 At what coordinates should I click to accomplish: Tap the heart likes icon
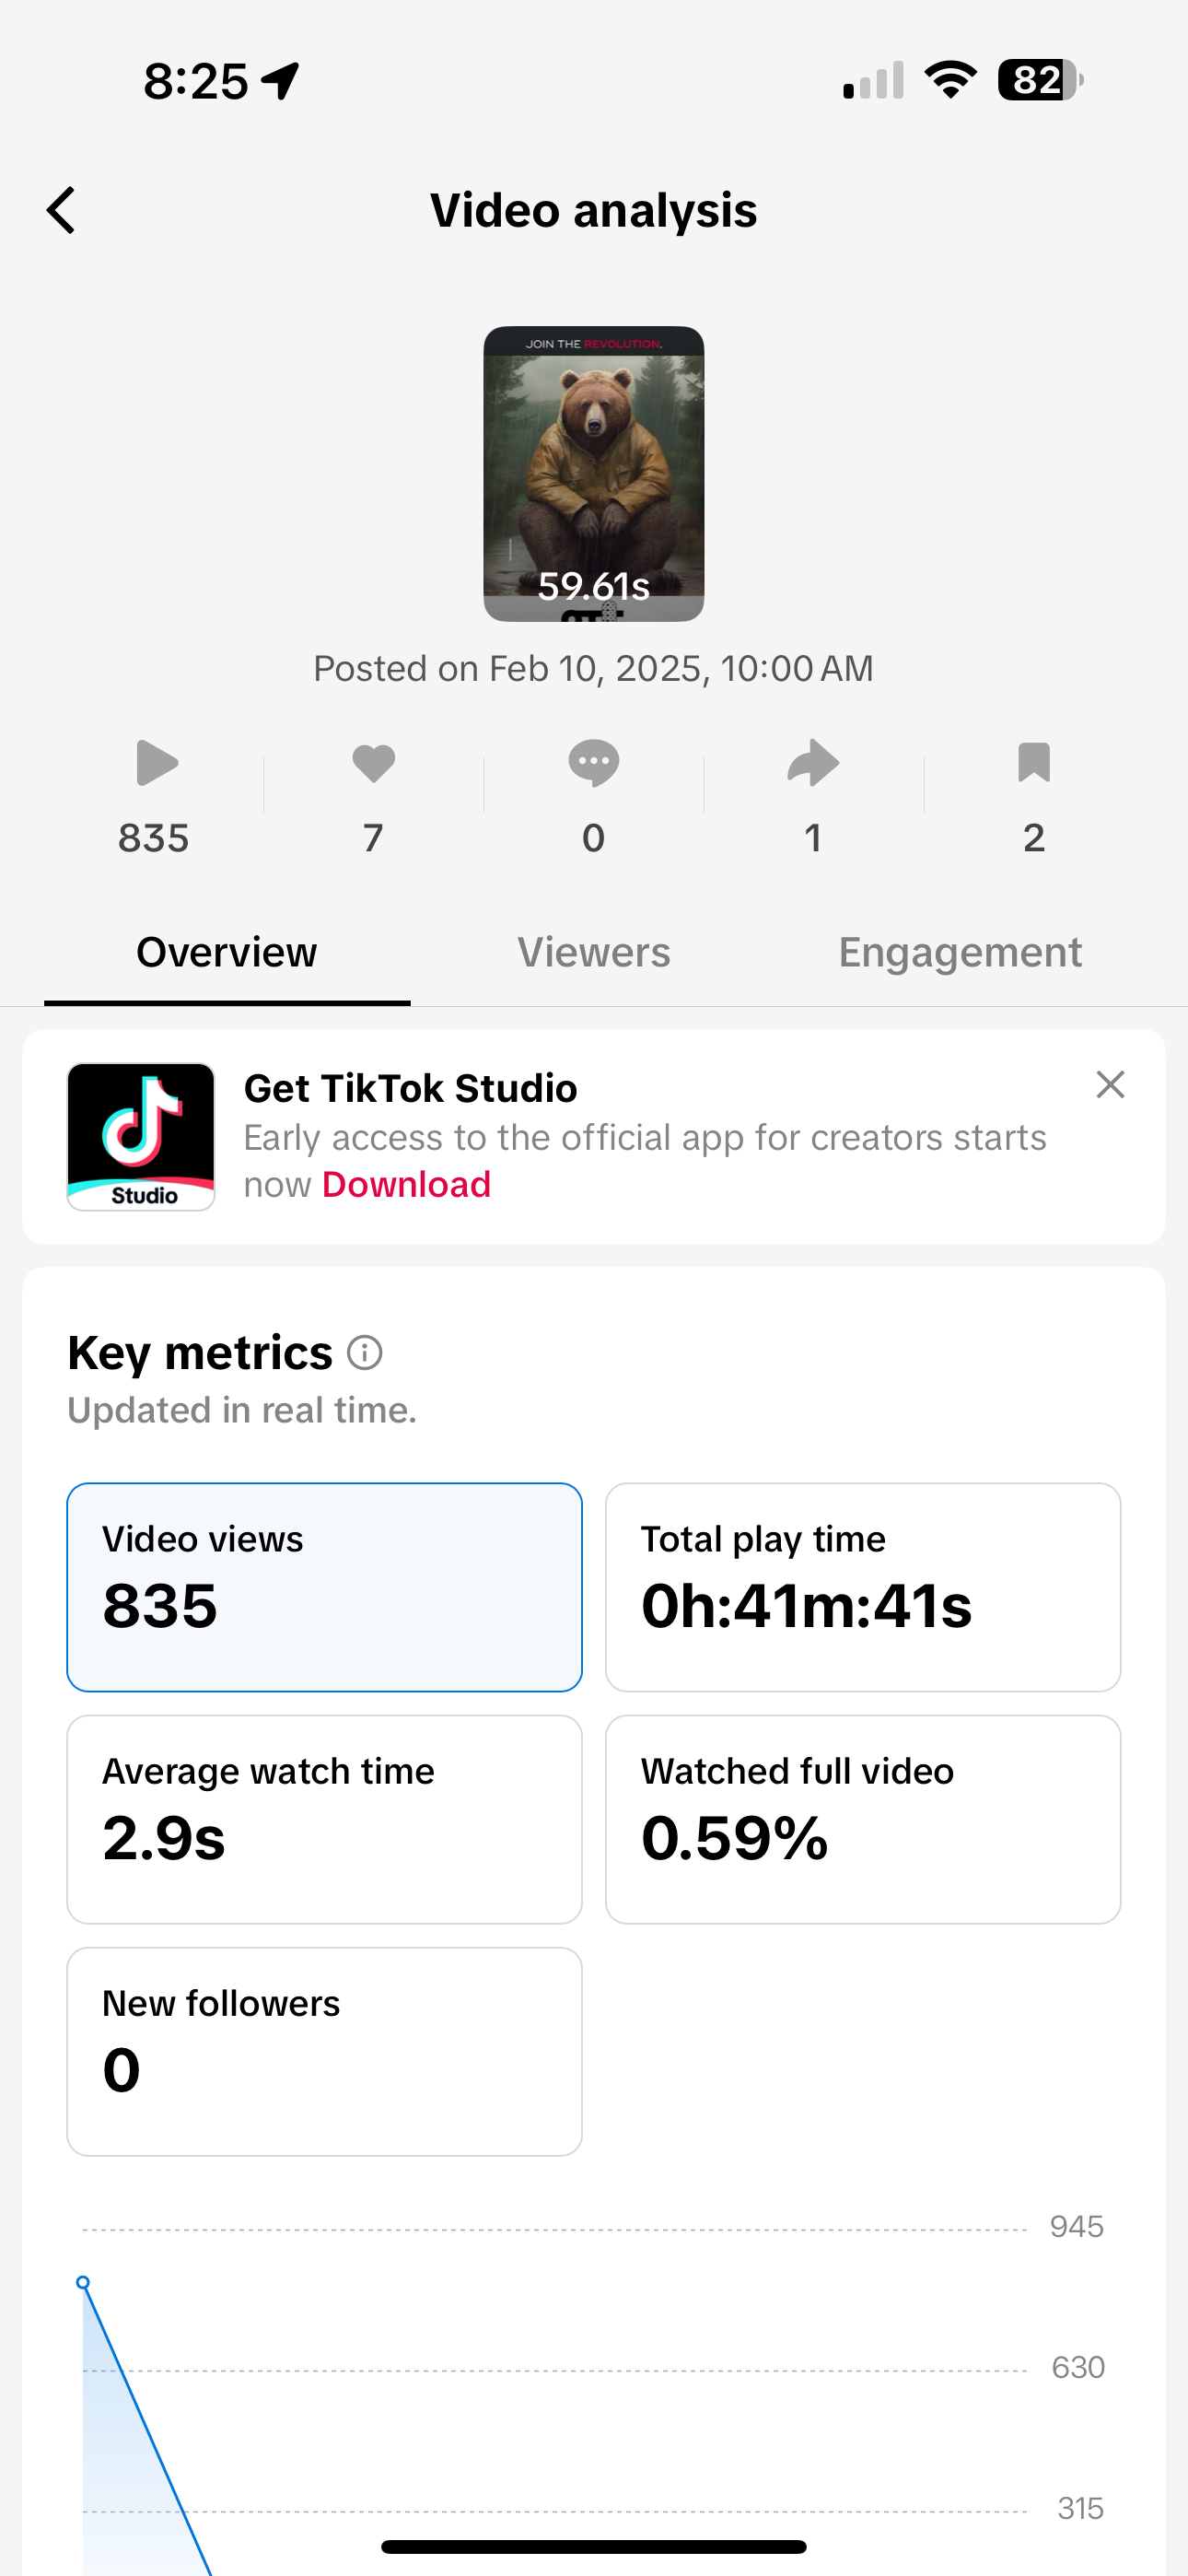click(374, 763)
